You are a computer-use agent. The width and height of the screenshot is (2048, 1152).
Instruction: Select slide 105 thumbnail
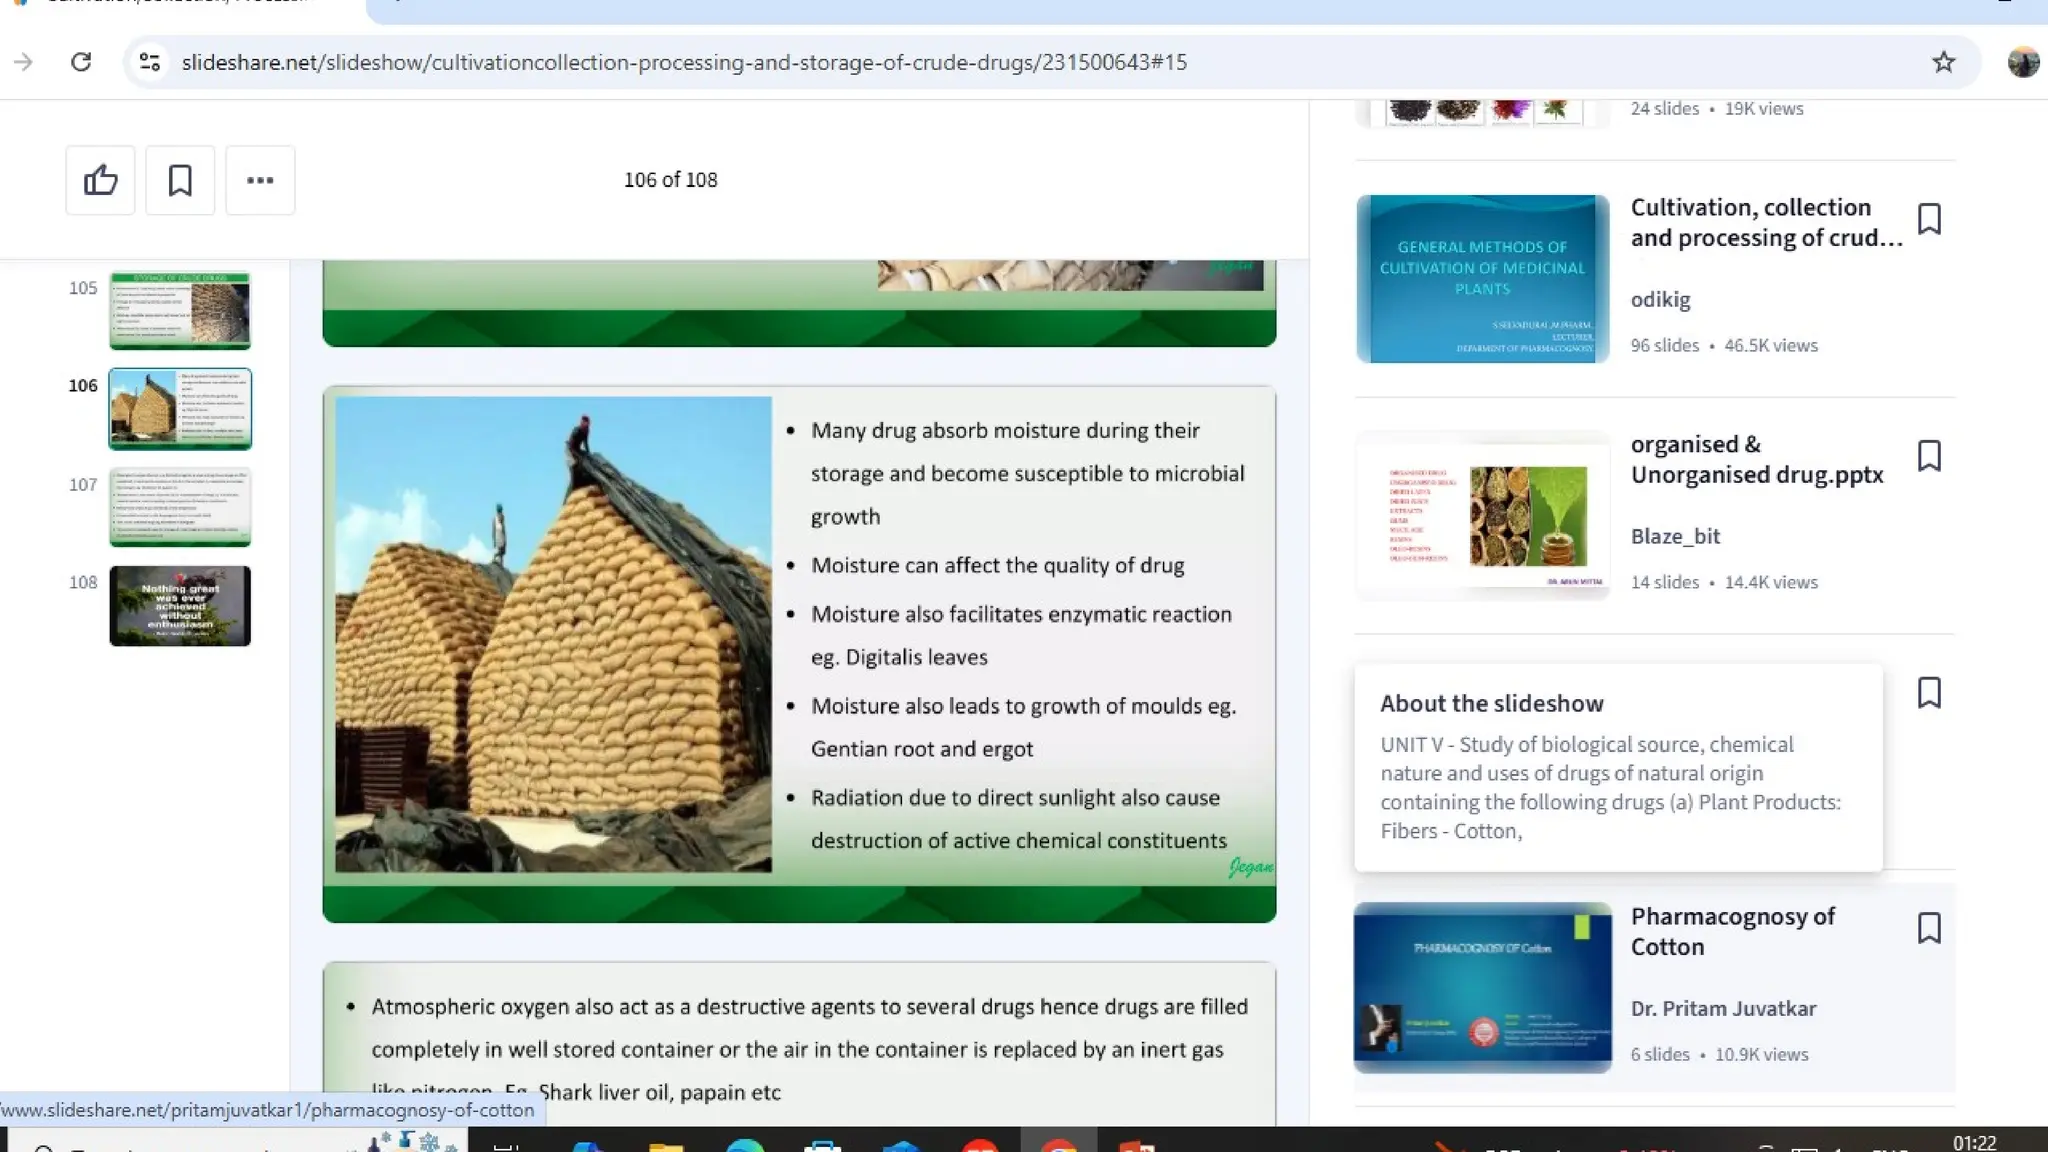pyautogui.click(x=180, y=310)
